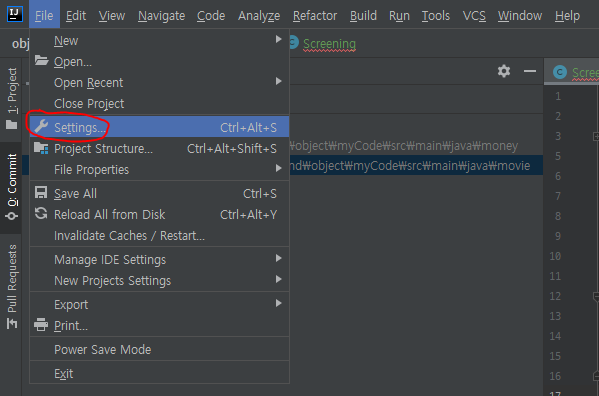599x396 pixels.
Task: Choose Project Structure... menu entry
Action: click(159, 148)
